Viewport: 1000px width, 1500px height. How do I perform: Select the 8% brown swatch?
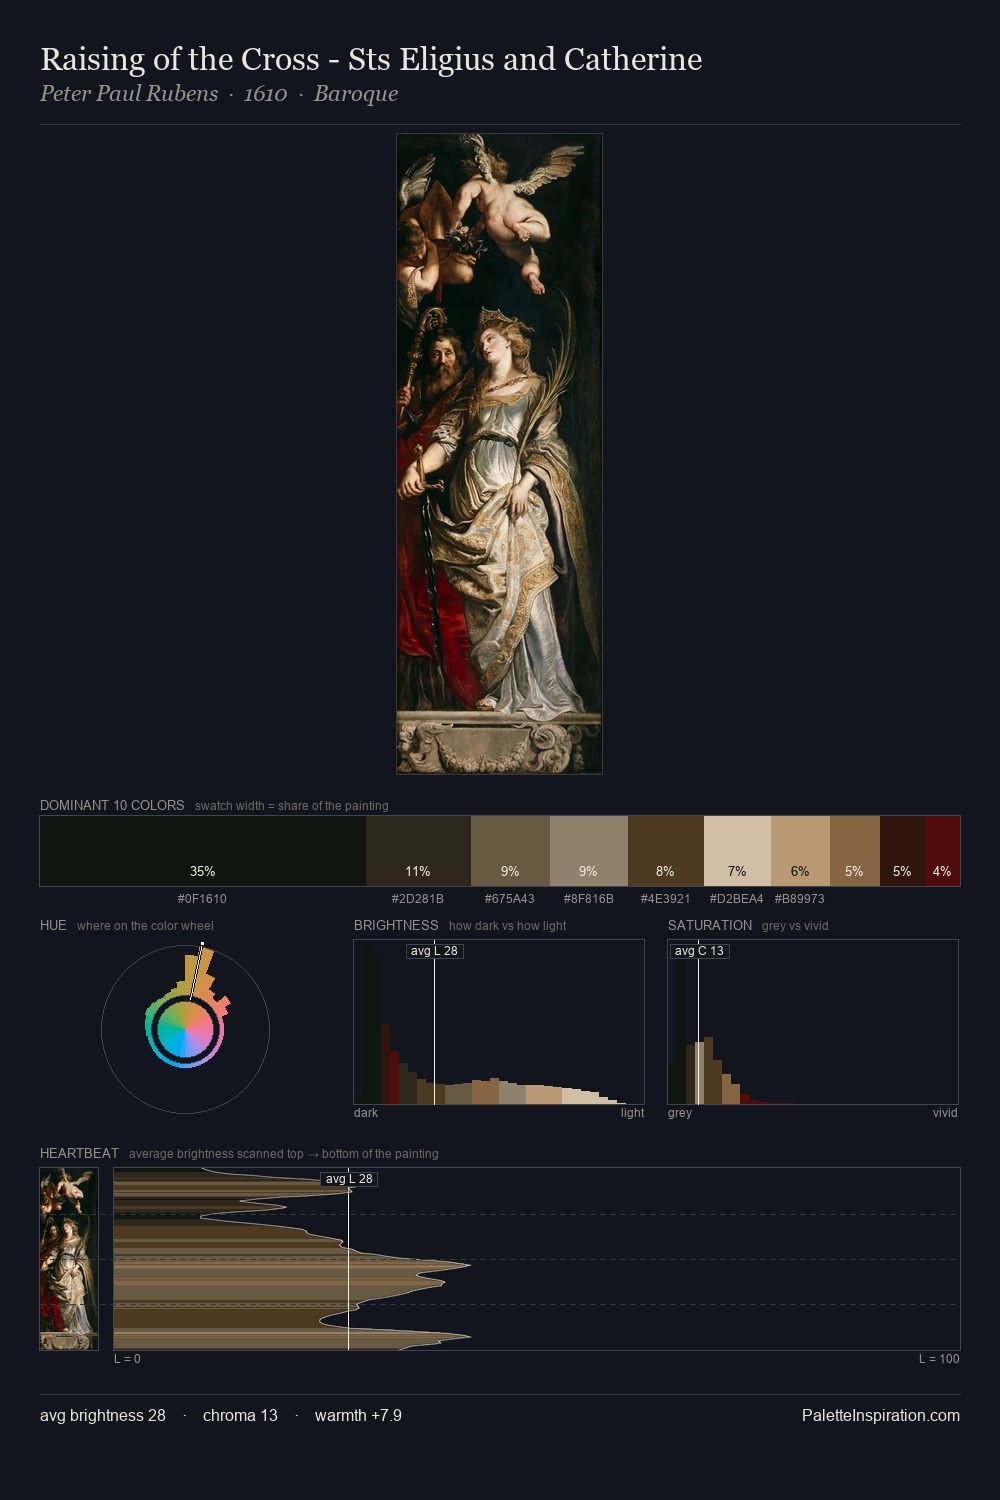(x=666, y=851)
